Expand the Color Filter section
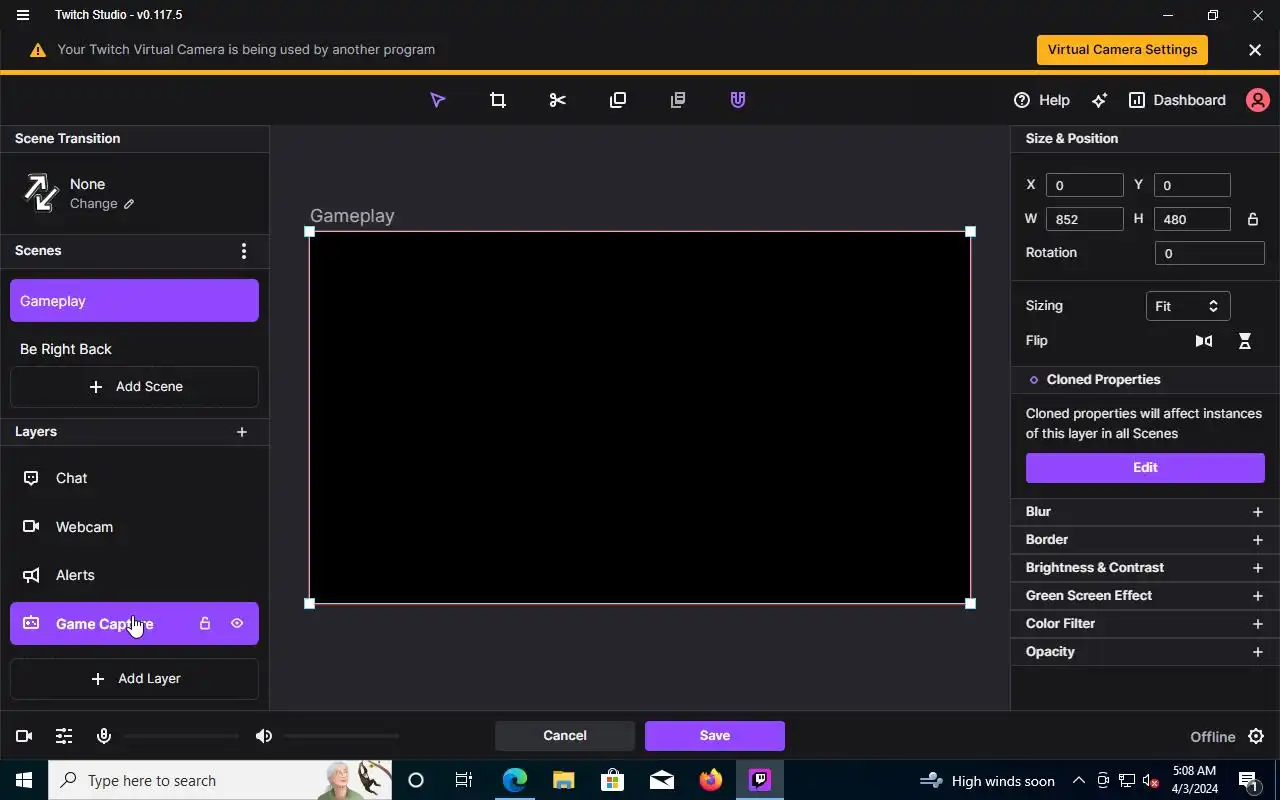 click(1145, 624)
